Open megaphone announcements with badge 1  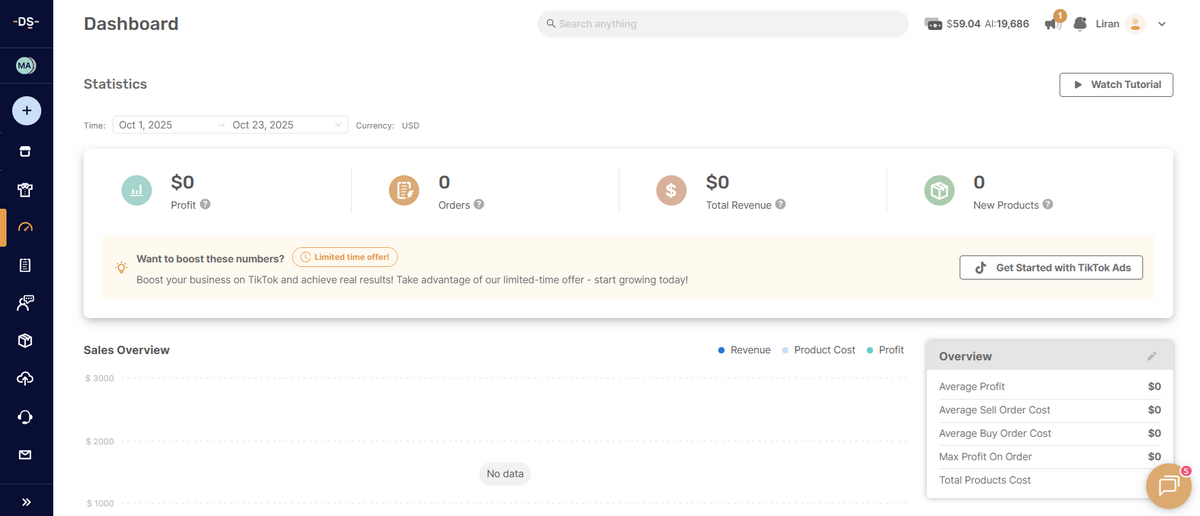point(1053,23)
